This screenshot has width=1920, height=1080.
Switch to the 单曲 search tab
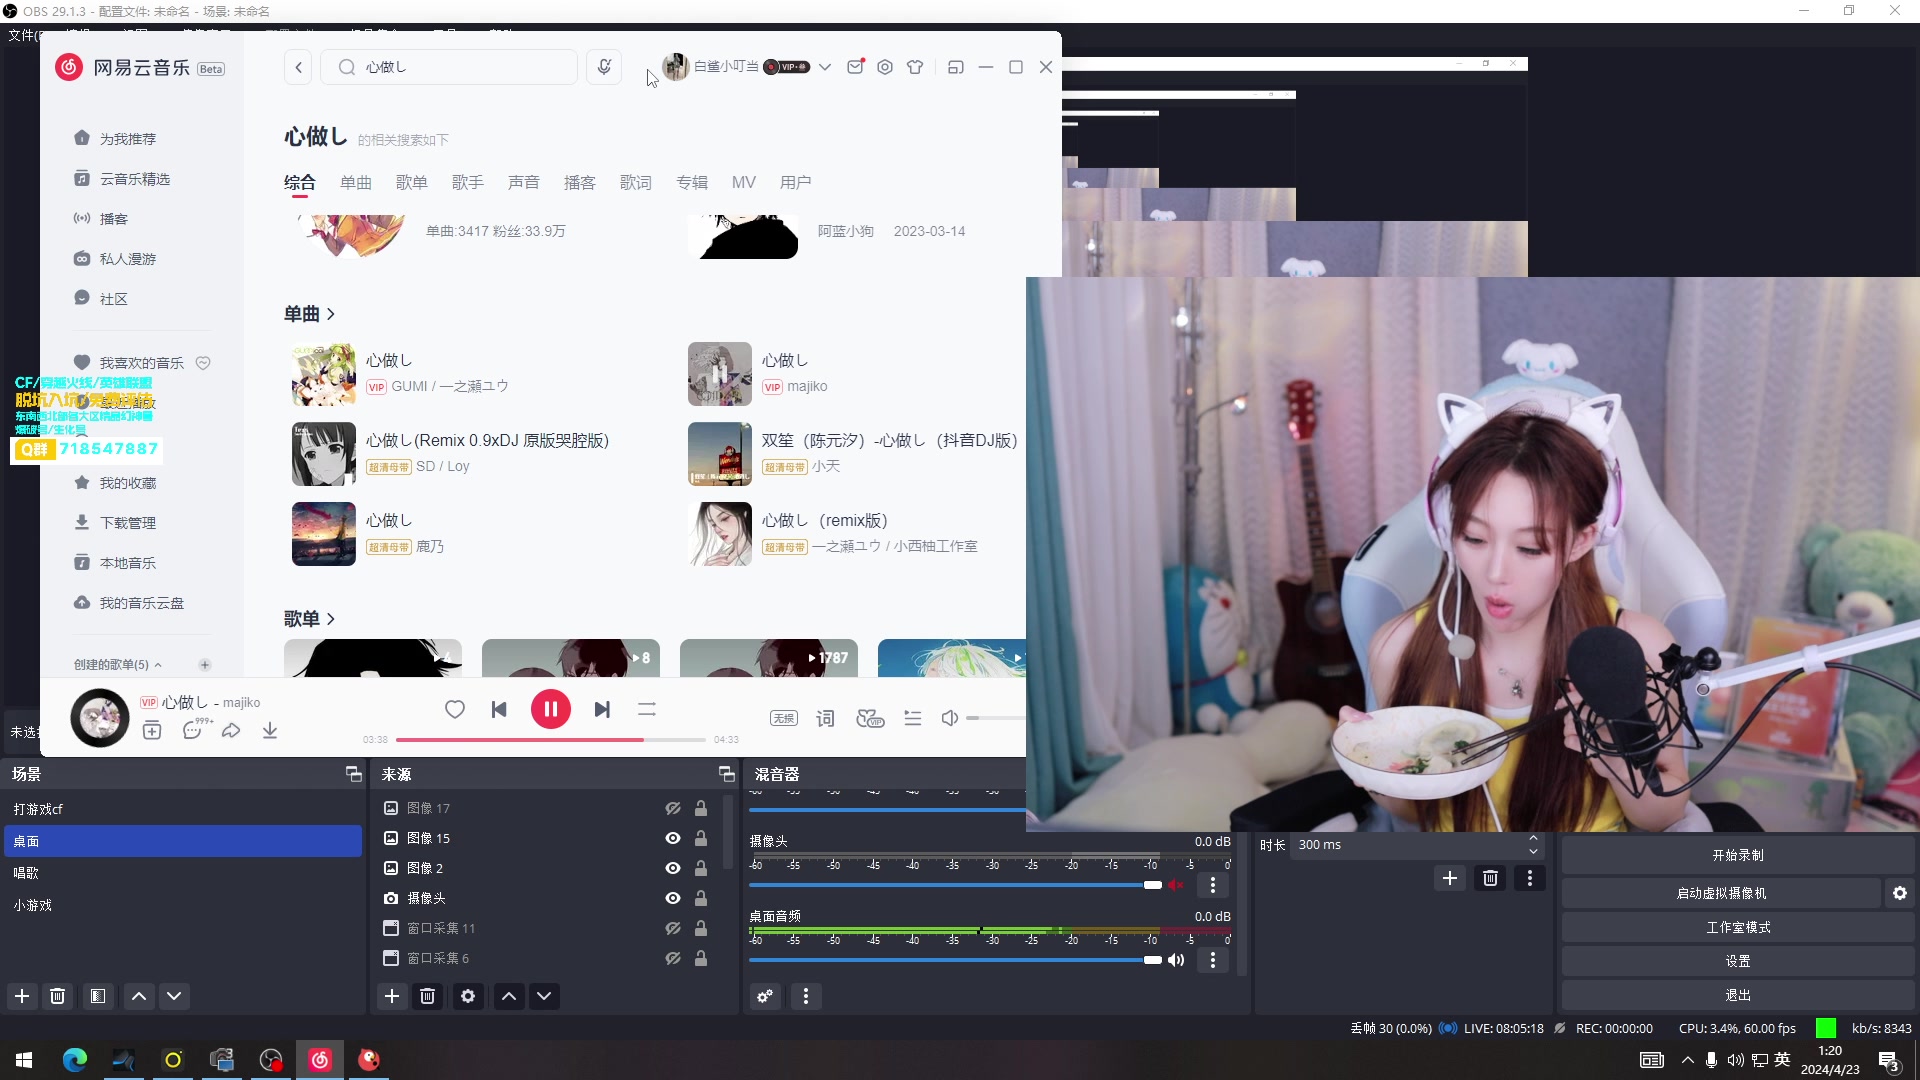coord(356,182)
